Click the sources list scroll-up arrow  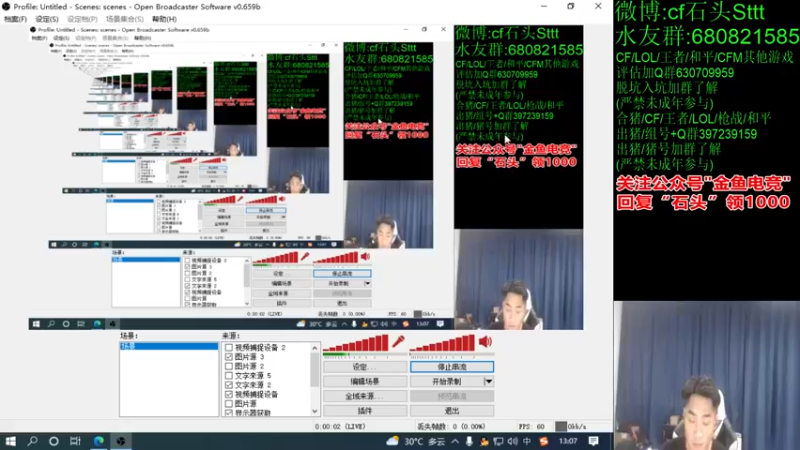[x=314, y=348]
